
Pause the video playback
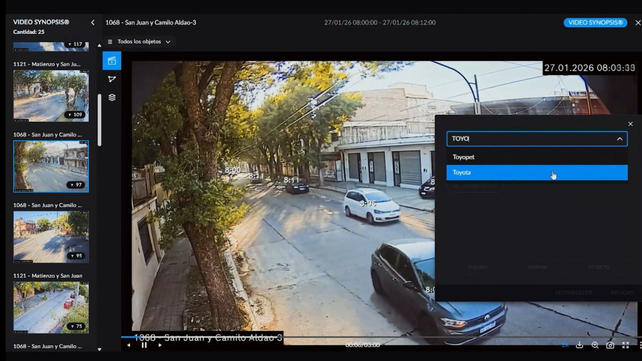[144, 345]
